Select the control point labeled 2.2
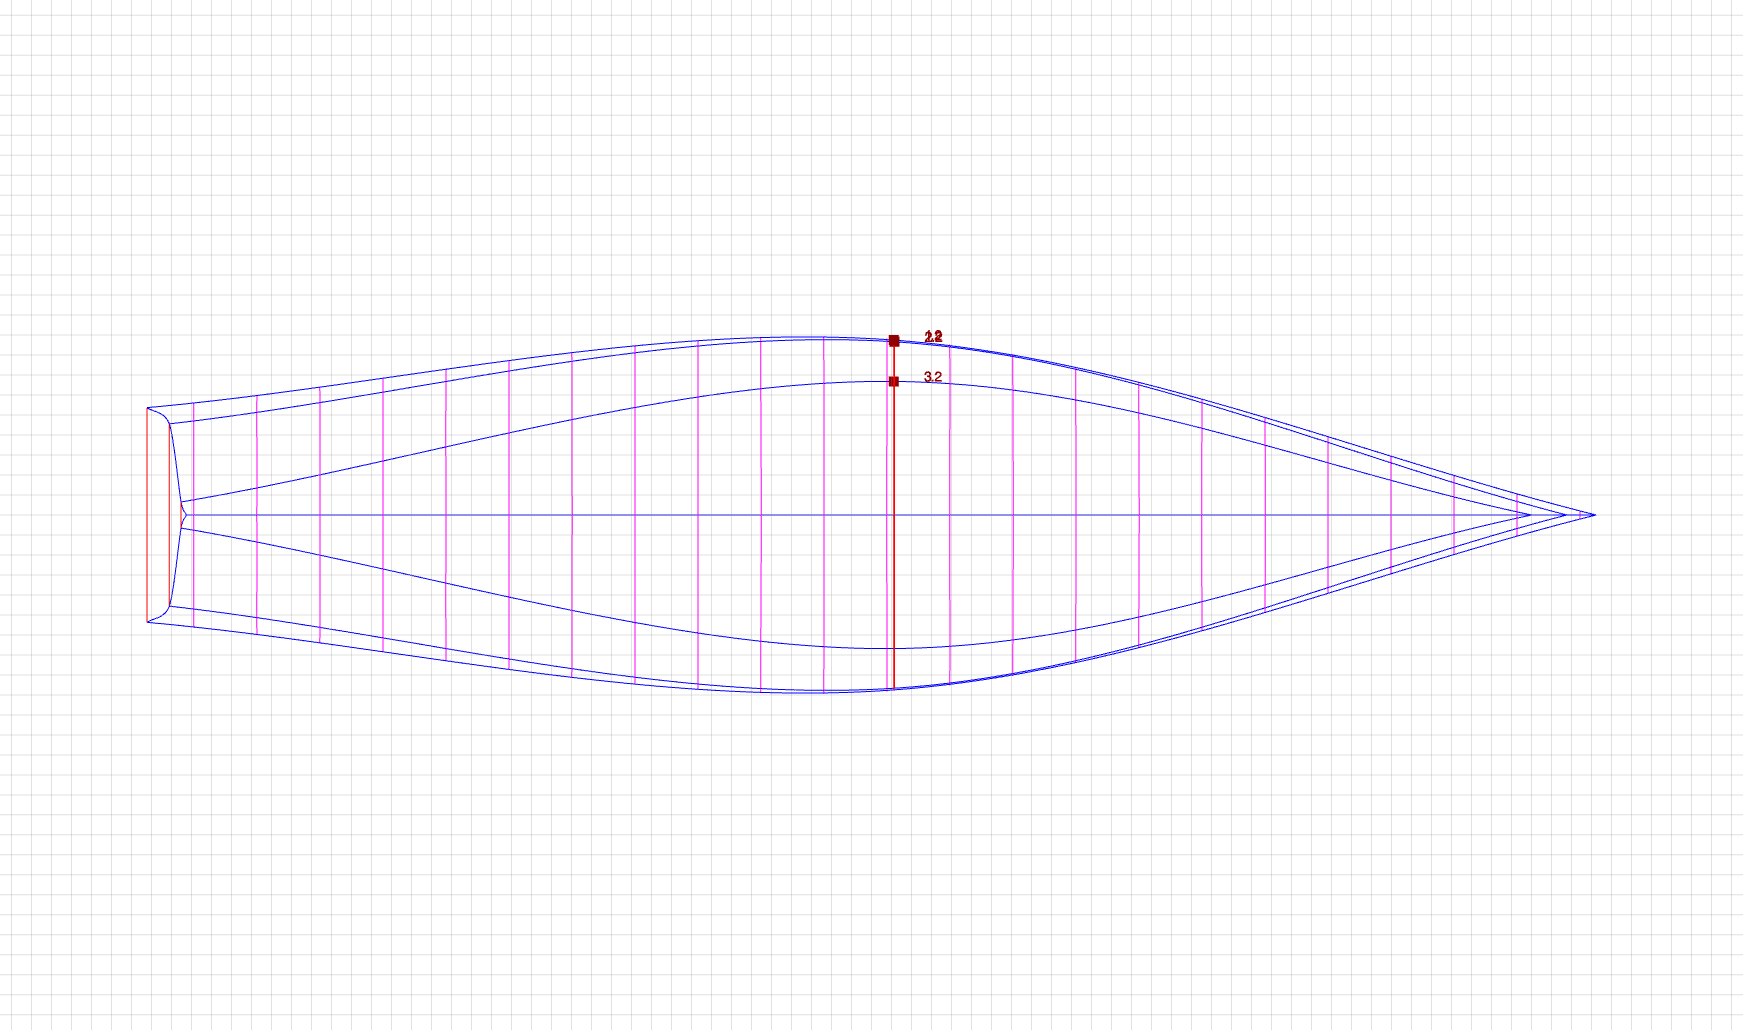This screenshot has height=1030, width=1743. [893, 341]
